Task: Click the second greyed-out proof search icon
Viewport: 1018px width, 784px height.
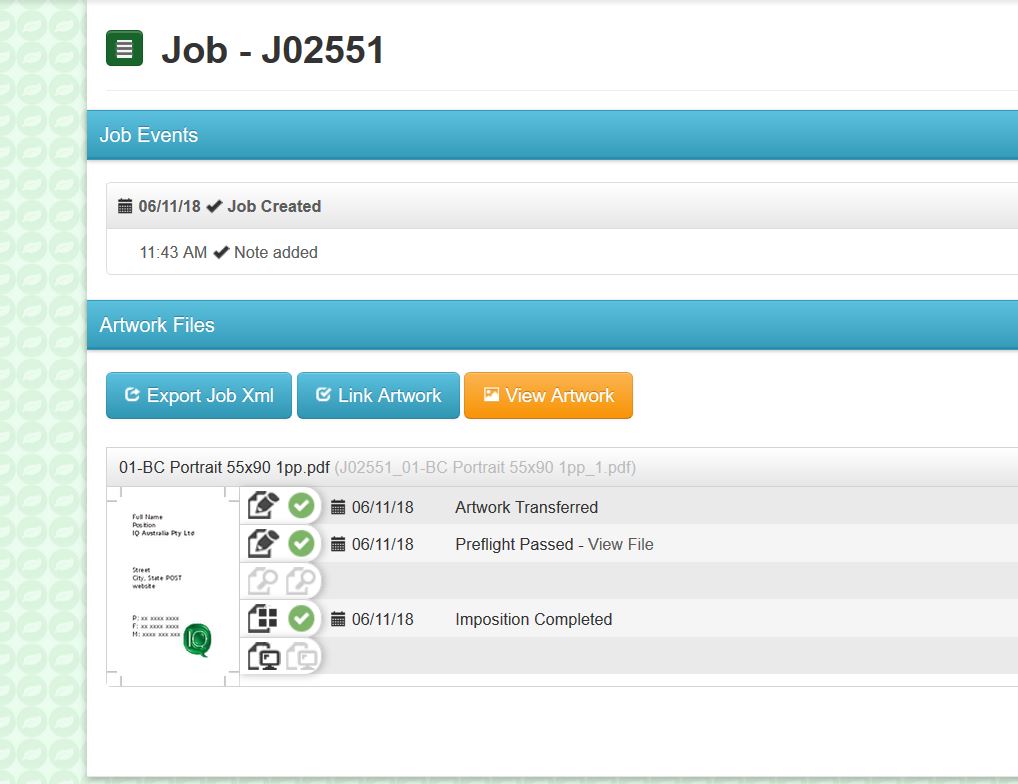Action: click(x=301, y=581)
